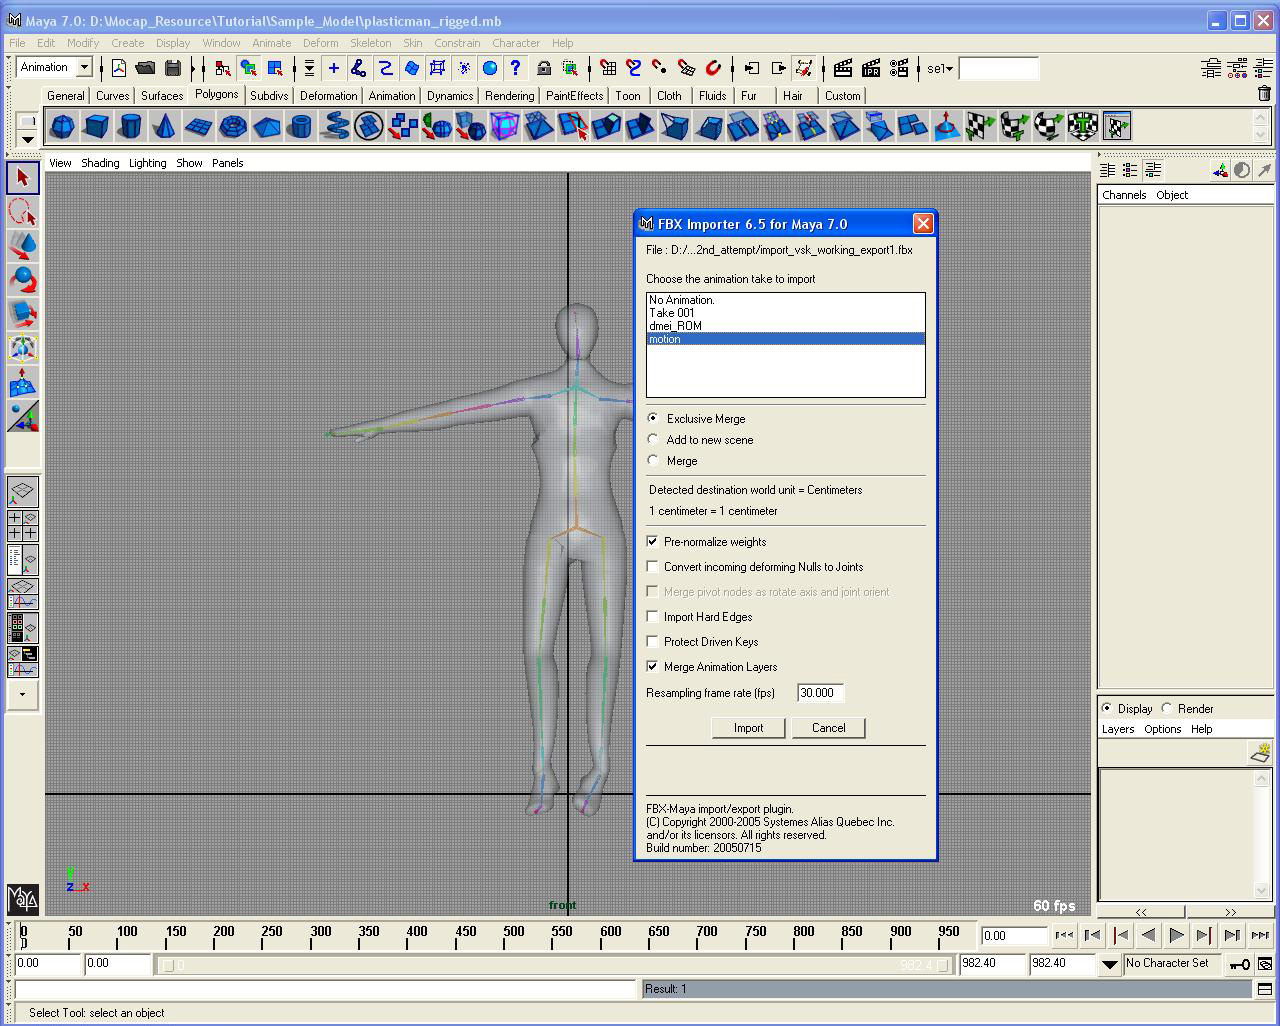The height and width of the screenshot is (1026, 1280).
Task: Uncheck Pre-normalize weights
Action: (x=653, y=541)
